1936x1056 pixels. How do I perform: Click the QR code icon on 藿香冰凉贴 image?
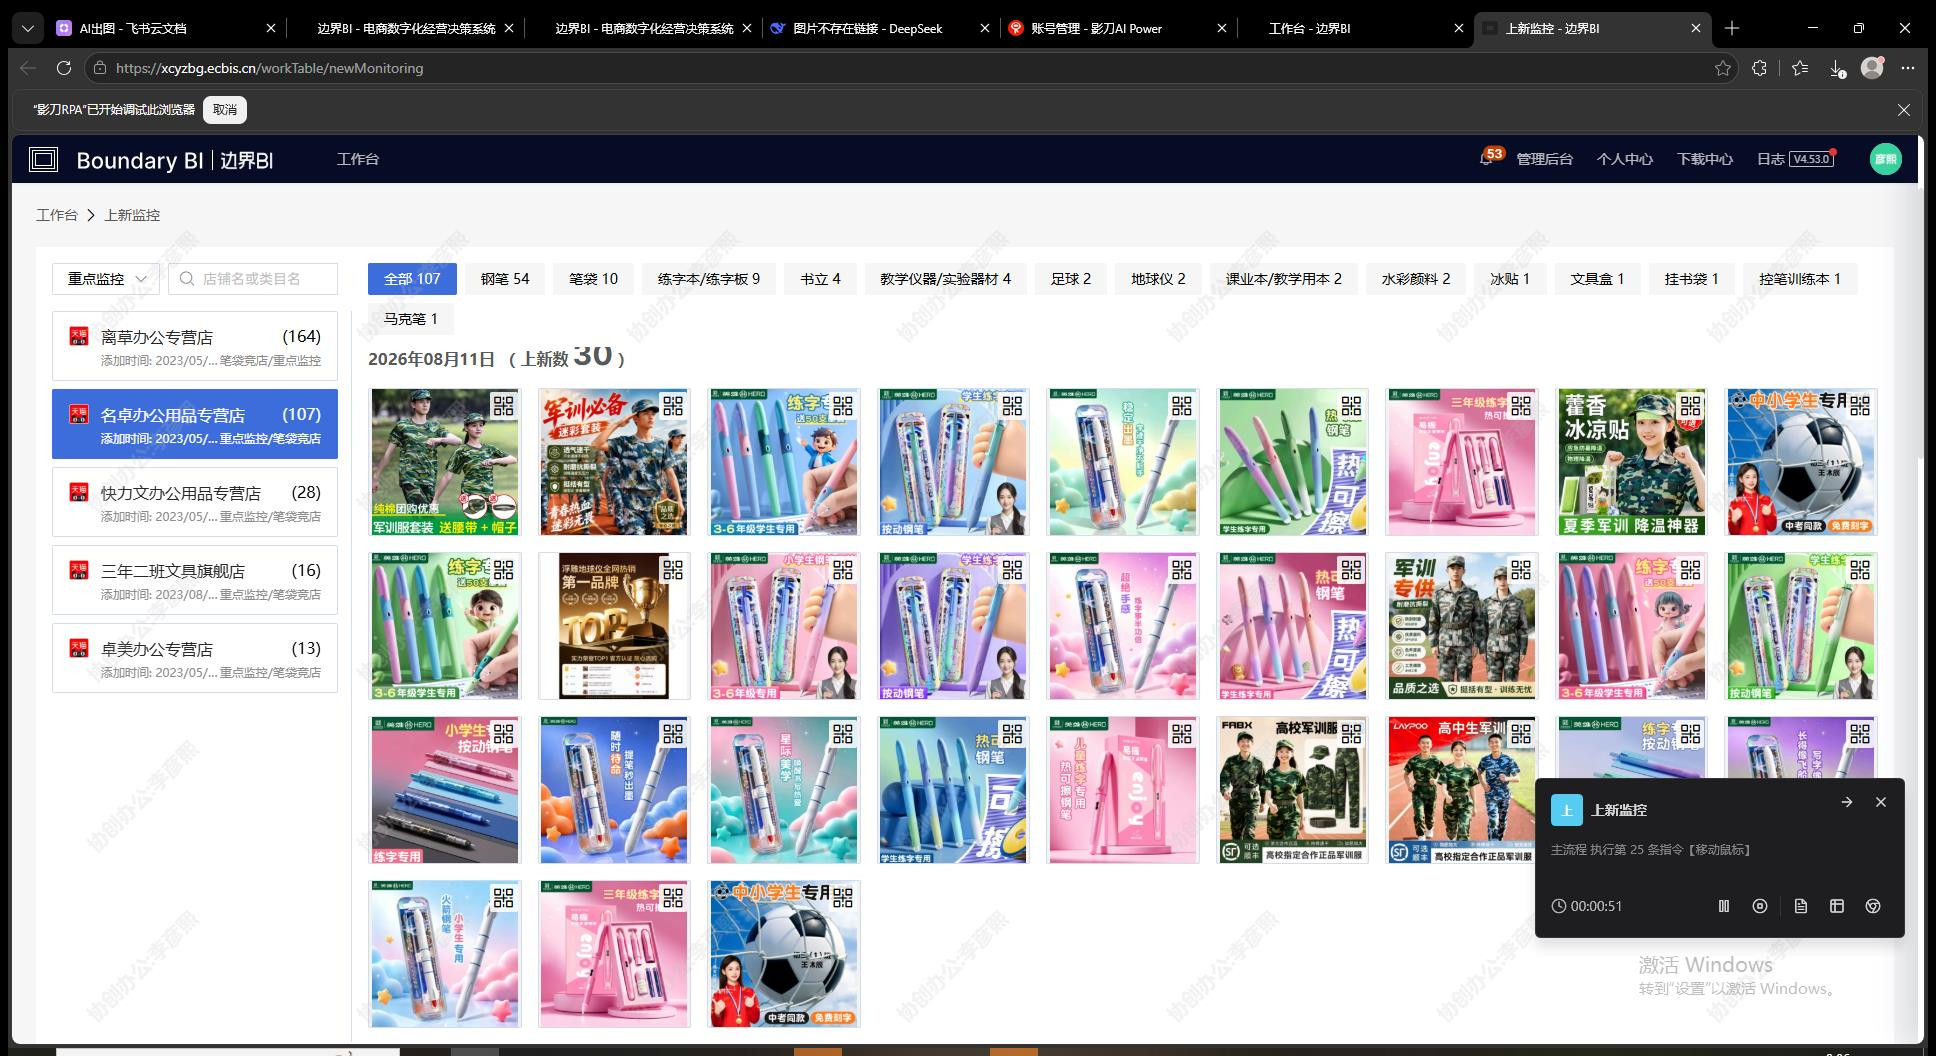(1690, 406)
